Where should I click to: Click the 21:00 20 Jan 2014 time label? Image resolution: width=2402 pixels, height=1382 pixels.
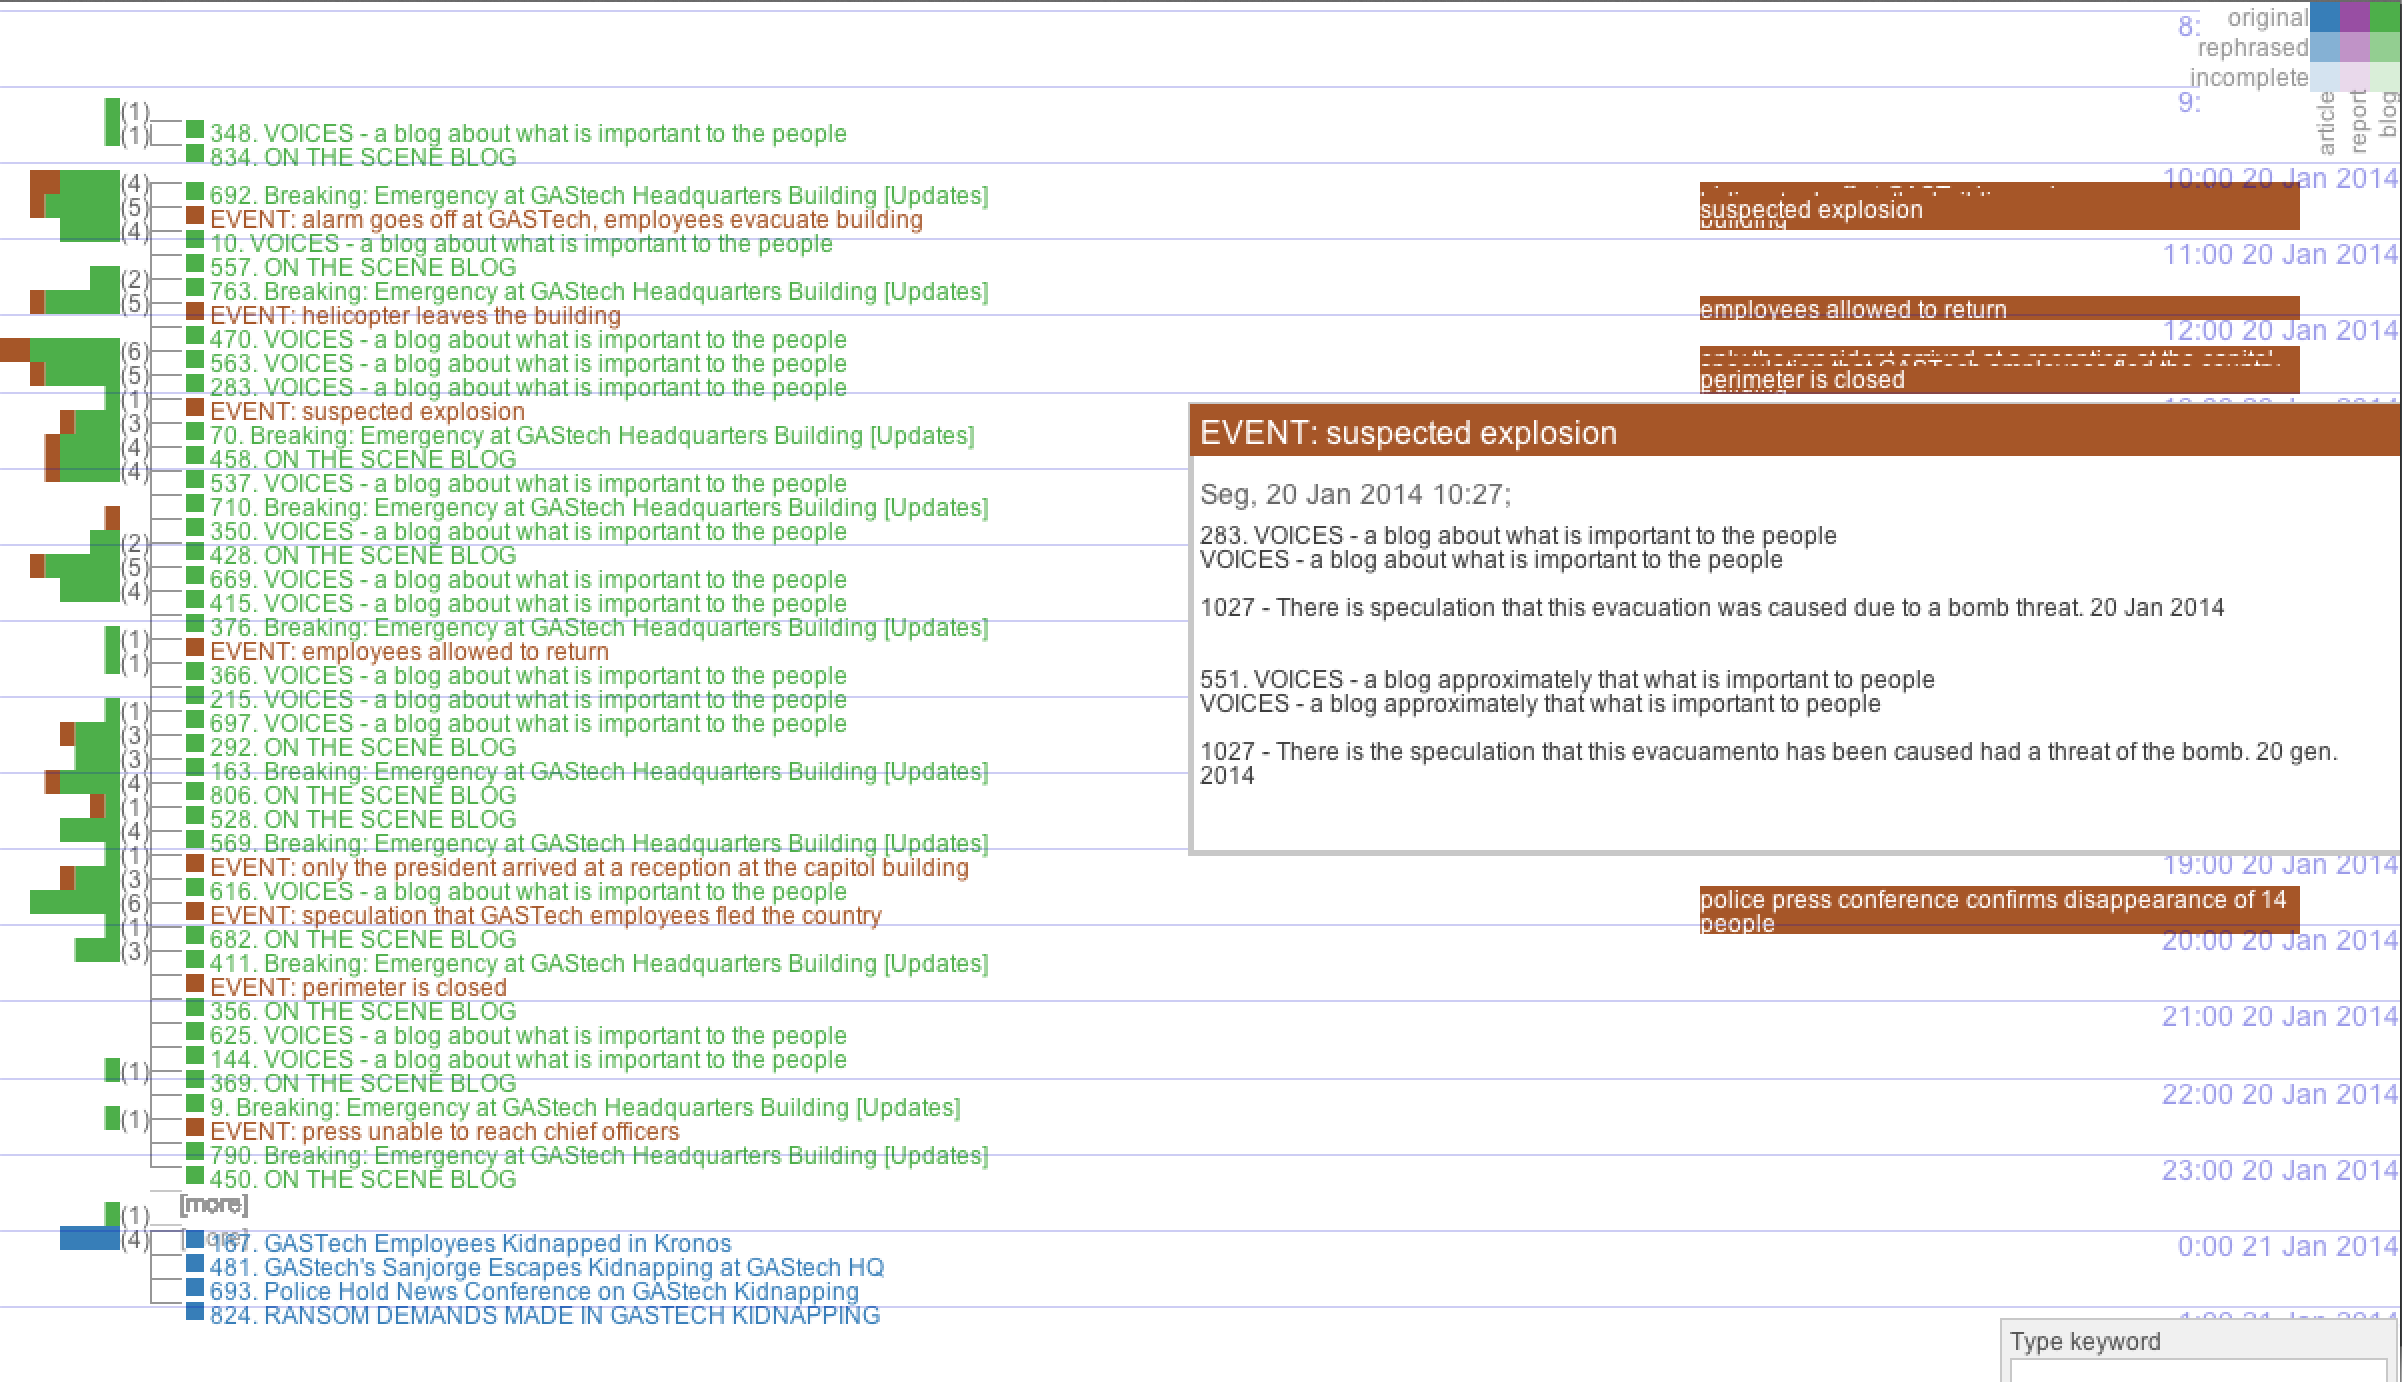tap(2279, 1016)
